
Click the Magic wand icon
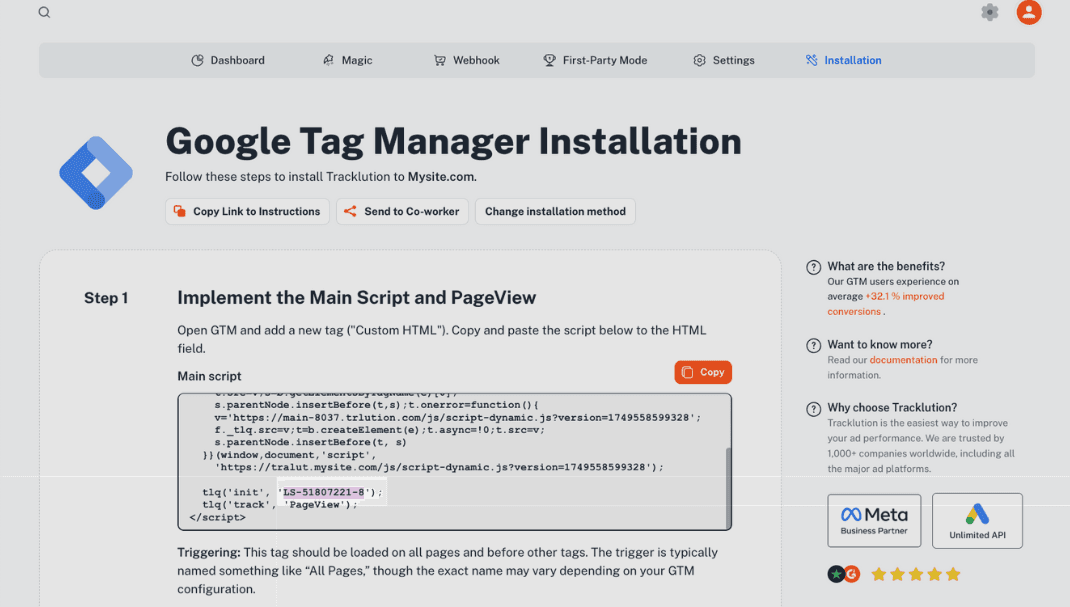coord(328,60)
